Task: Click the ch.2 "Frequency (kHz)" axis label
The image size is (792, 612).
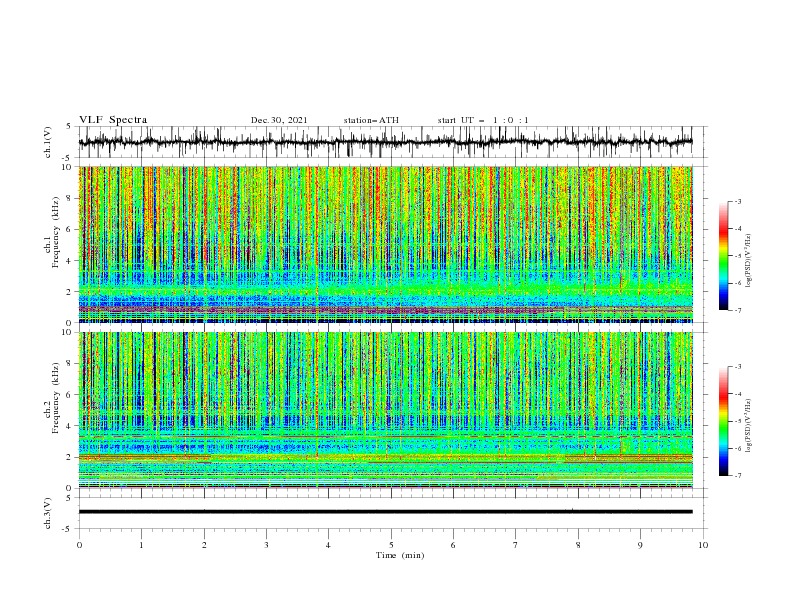Action: click(56, 399)
